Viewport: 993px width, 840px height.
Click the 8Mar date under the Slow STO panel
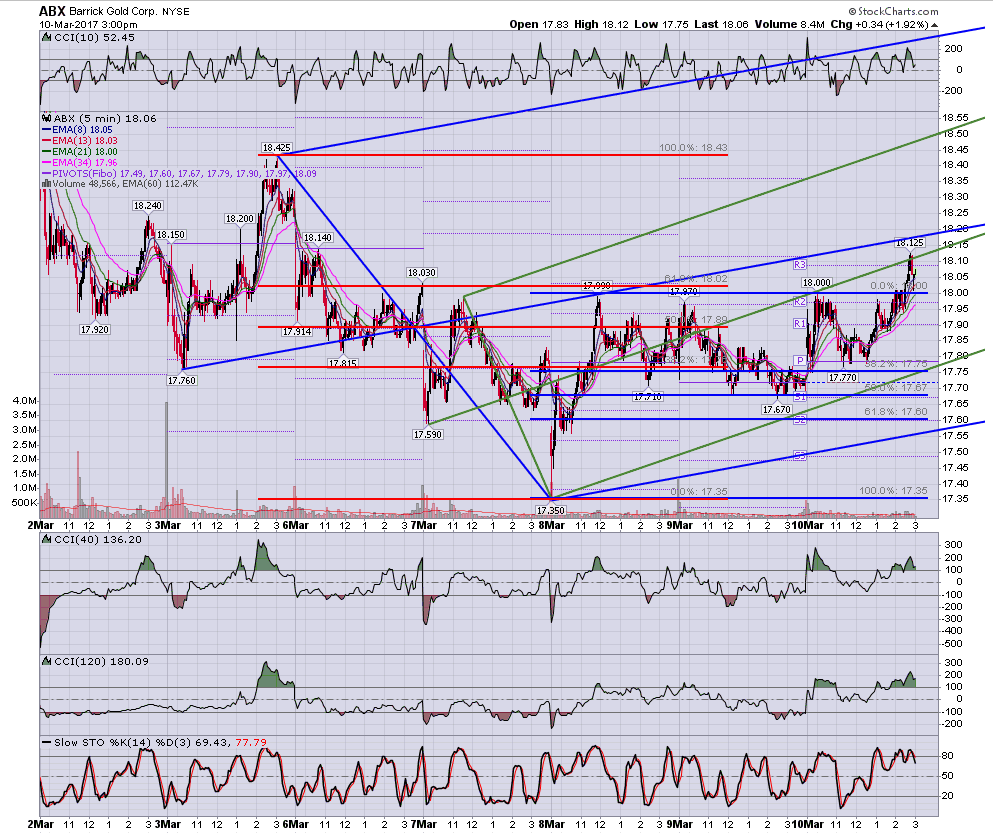pos(551,824)
